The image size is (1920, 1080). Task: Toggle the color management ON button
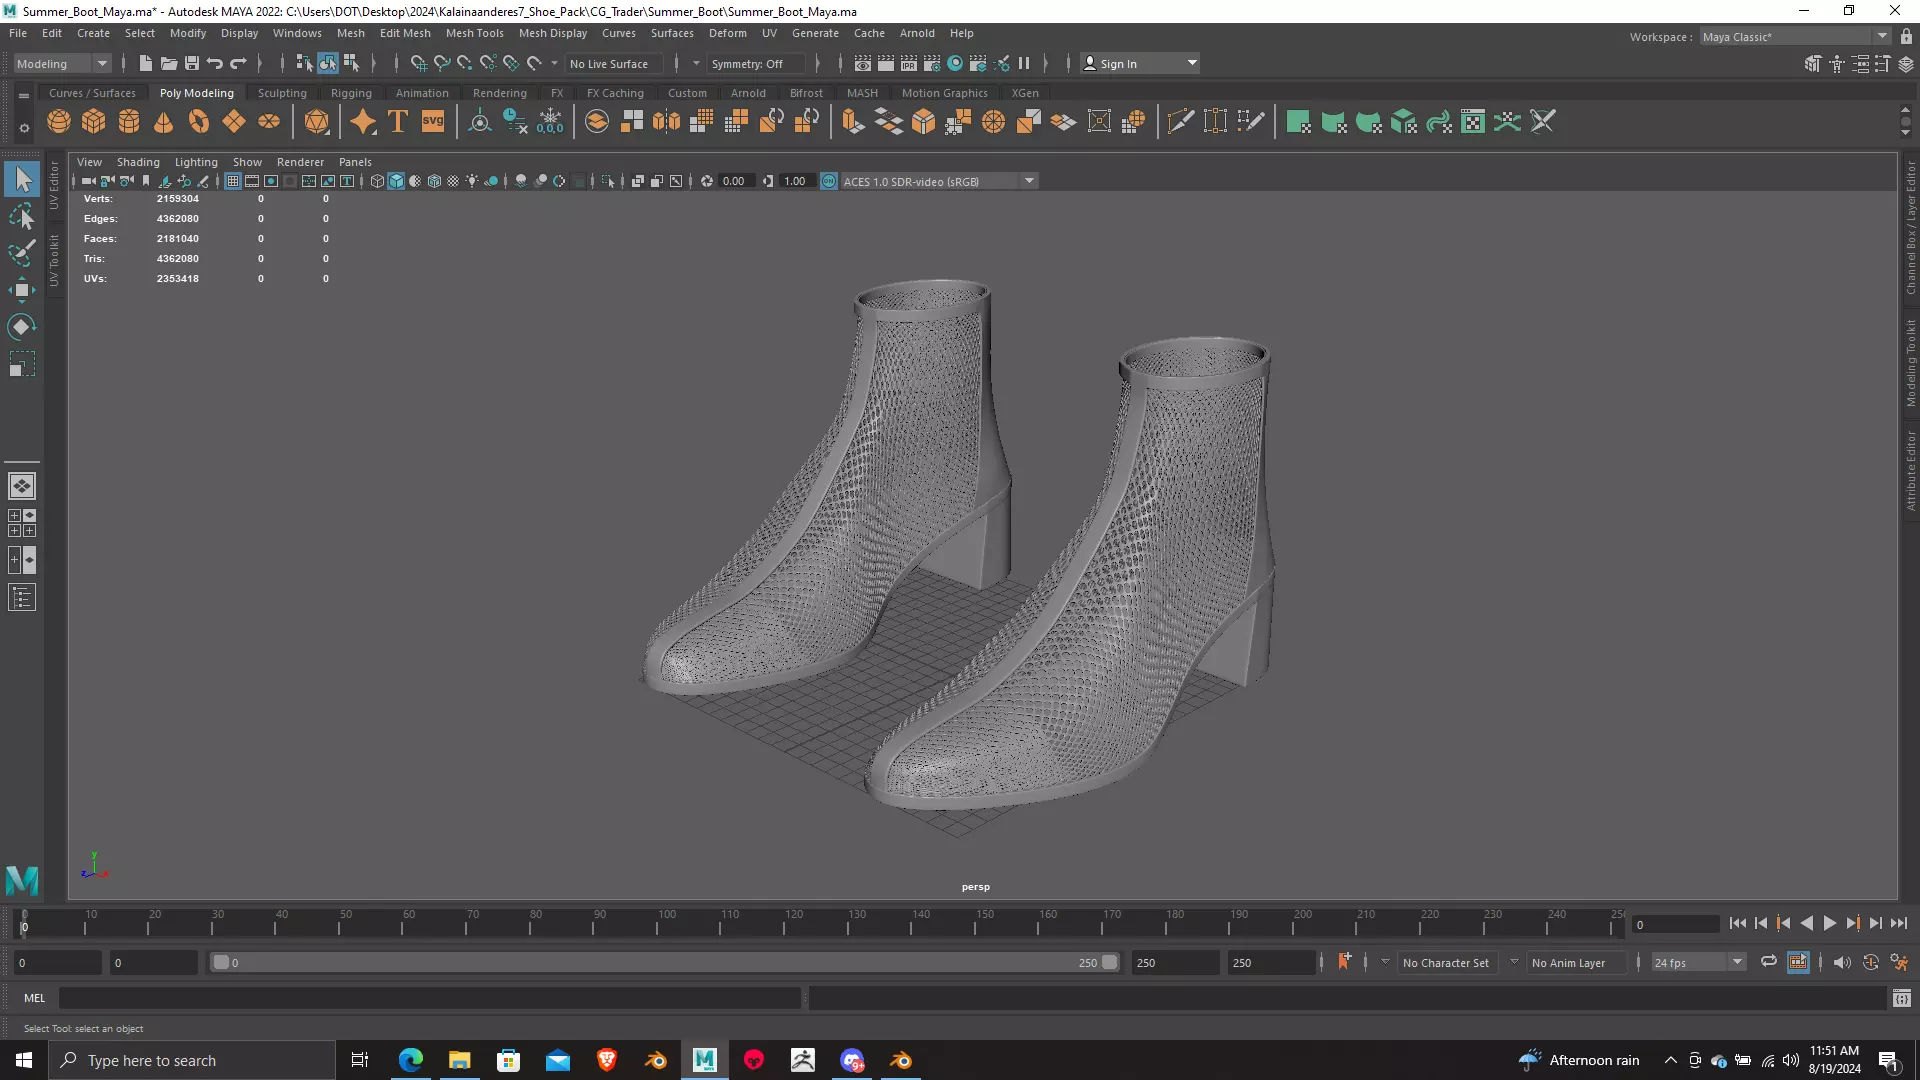click(829, 181)
